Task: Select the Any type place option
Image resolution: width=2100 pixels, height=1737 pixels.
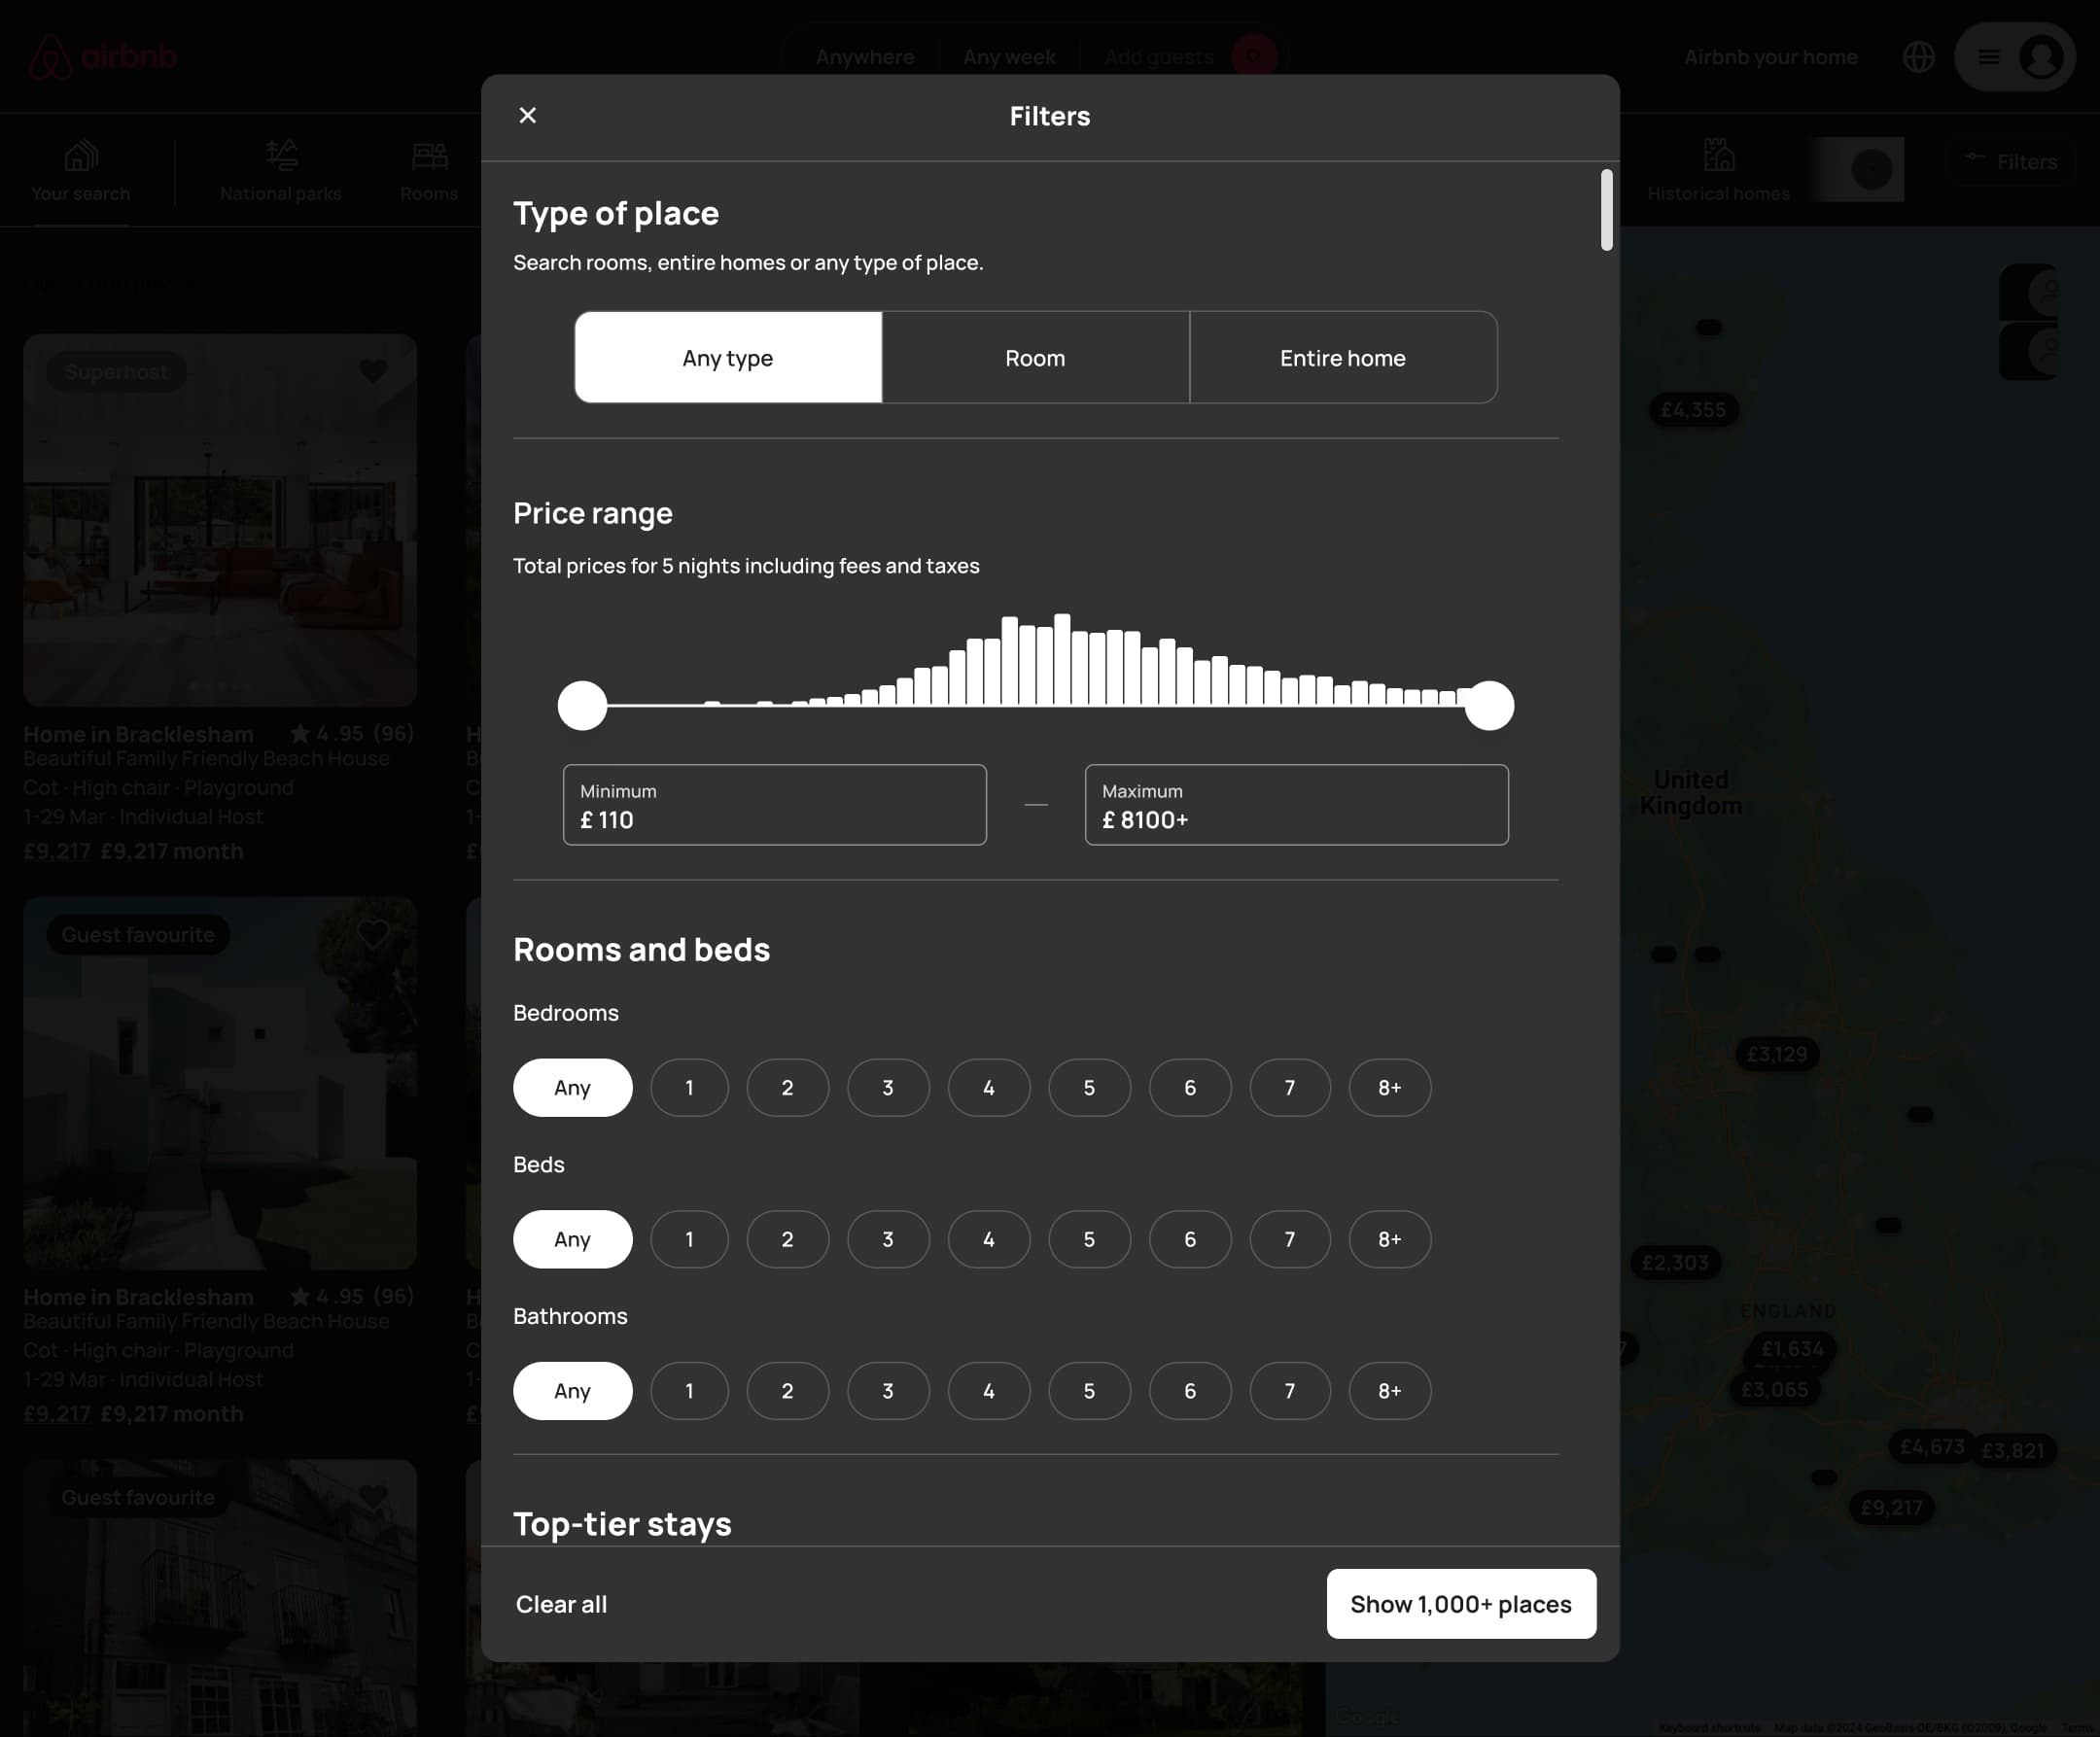Action: pos(728,357)
